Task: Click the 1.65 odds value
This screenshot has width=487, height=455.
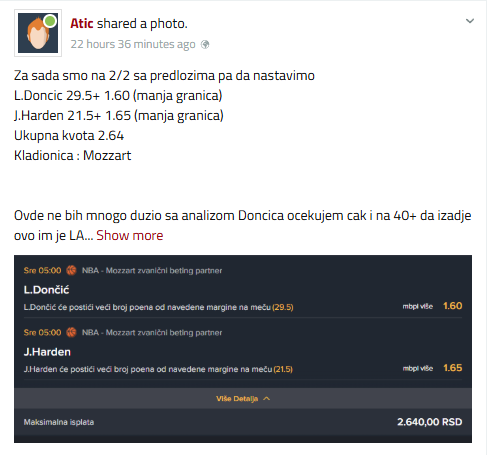Action: click(x=452, y=368)
